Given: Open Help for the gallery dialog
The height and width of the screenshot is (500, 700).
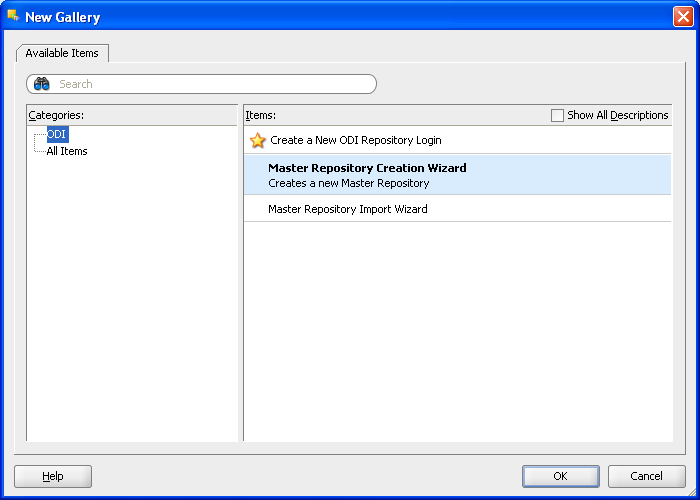Looking at the screenshot, I should (53, 477).
